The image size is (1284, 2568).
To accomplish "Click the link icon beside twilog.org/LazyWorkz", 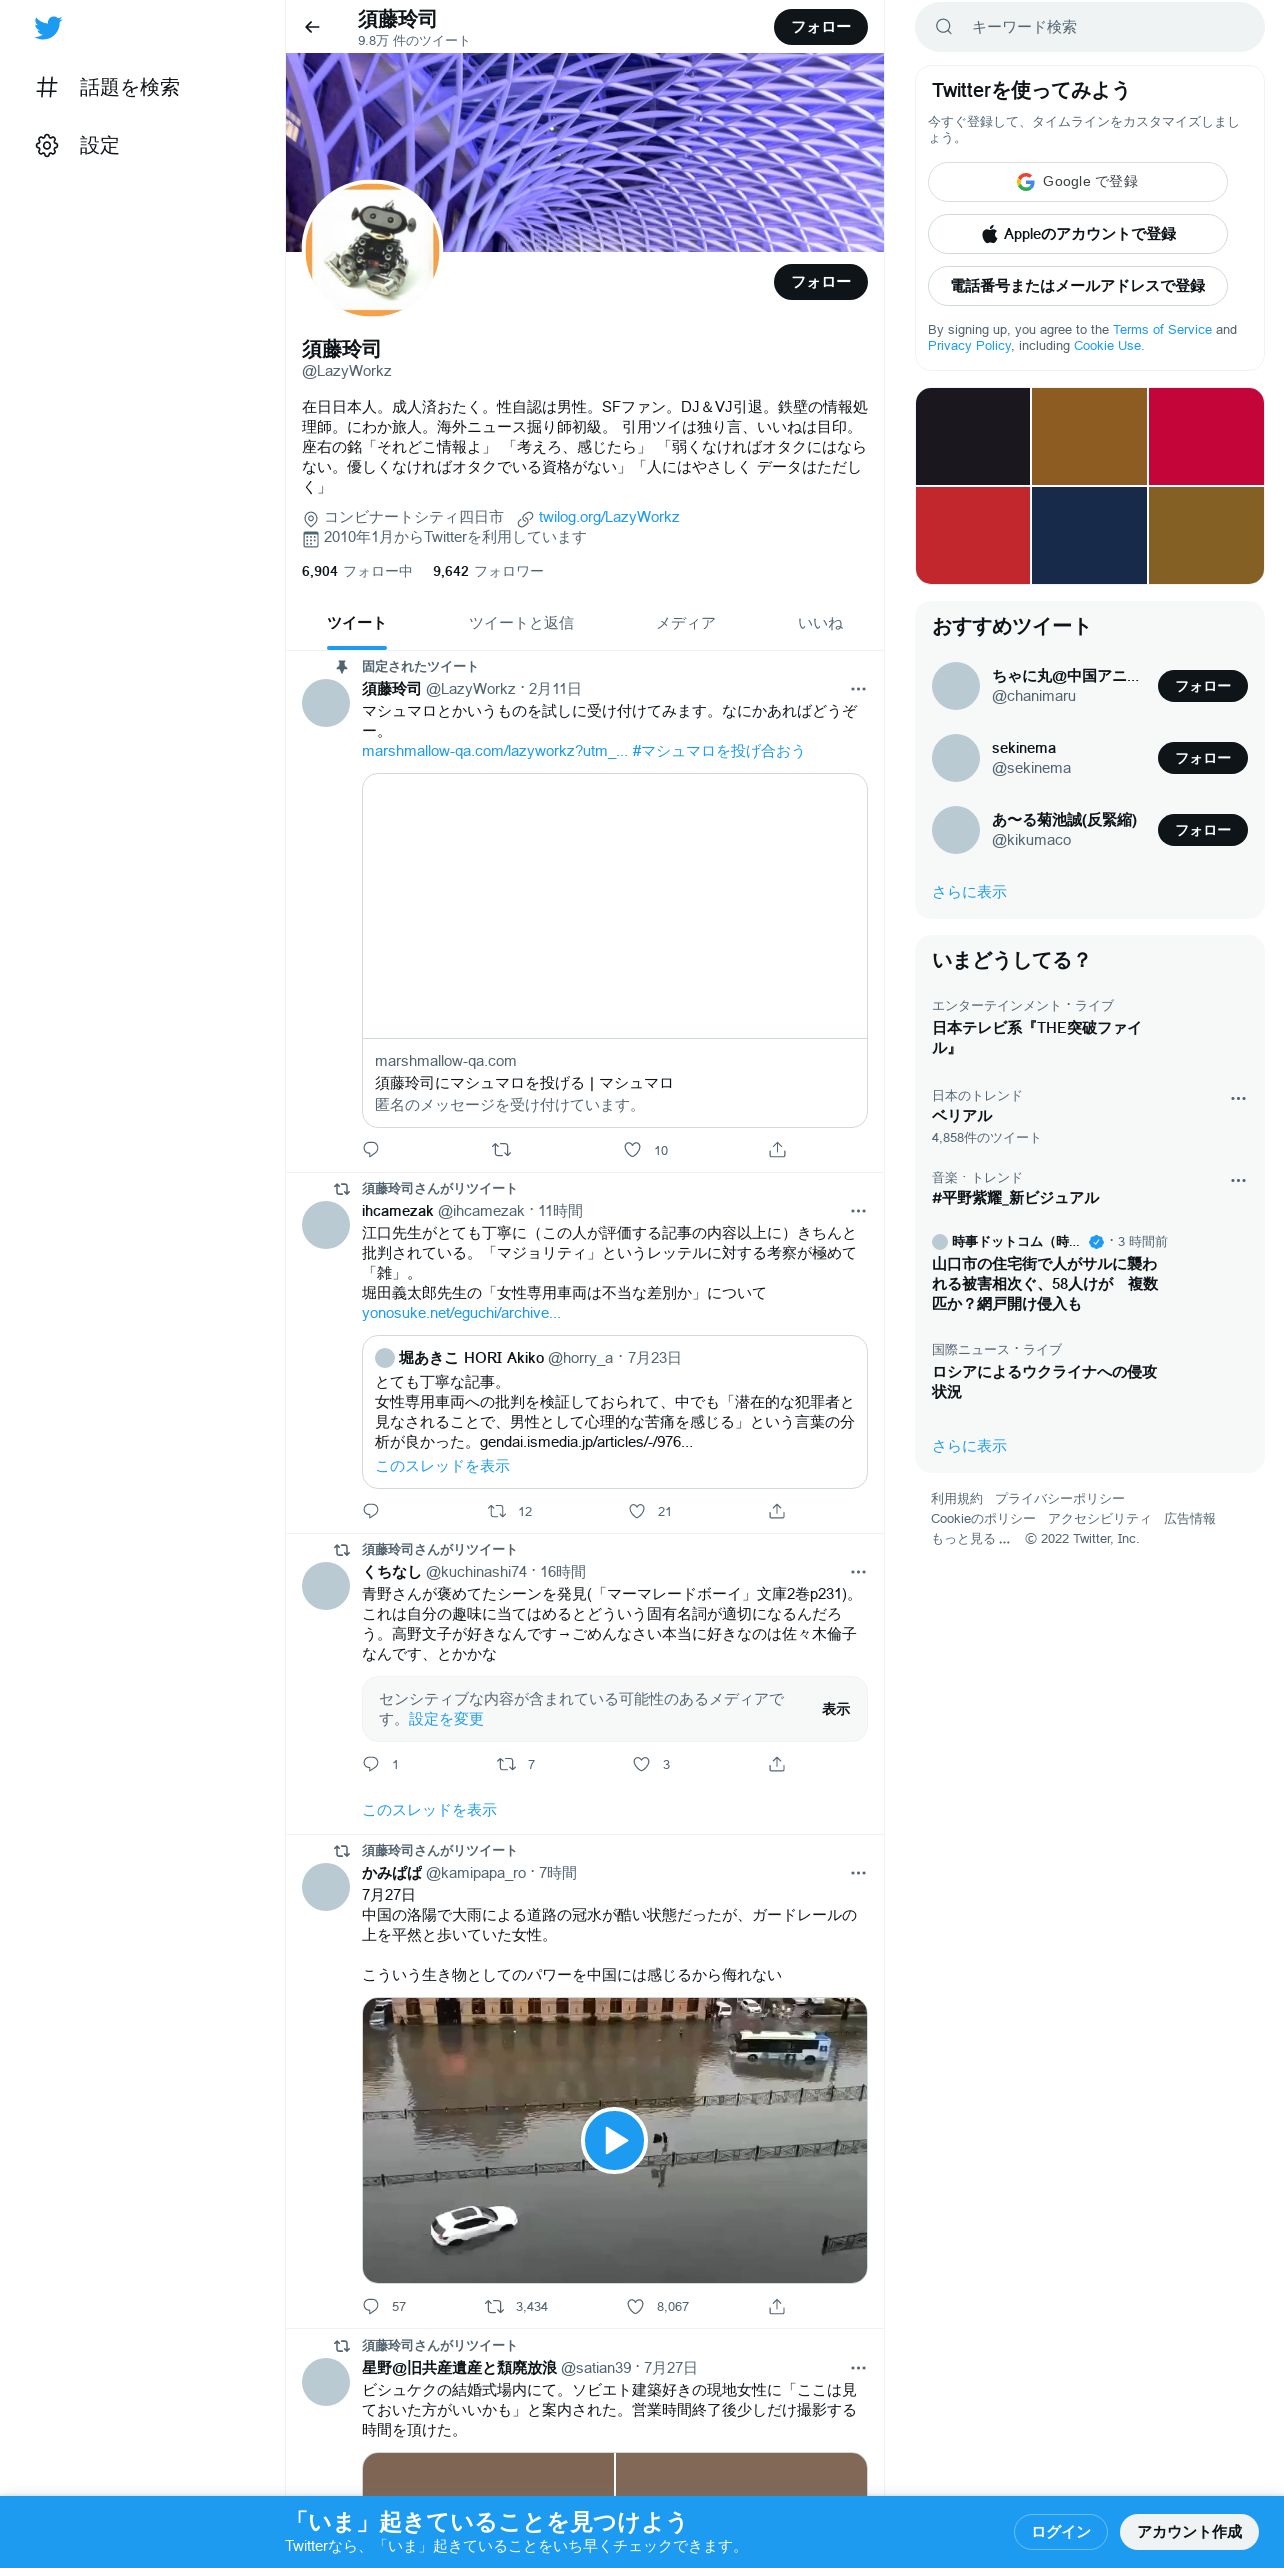I will pyautogui.click(x=525, y=518).
